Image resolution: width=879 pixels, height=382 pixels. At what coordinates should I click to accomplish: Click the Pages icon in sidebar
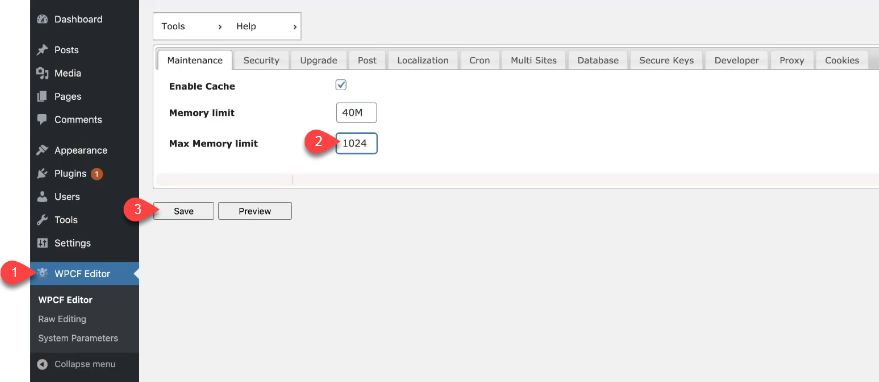tap(42, 96)
